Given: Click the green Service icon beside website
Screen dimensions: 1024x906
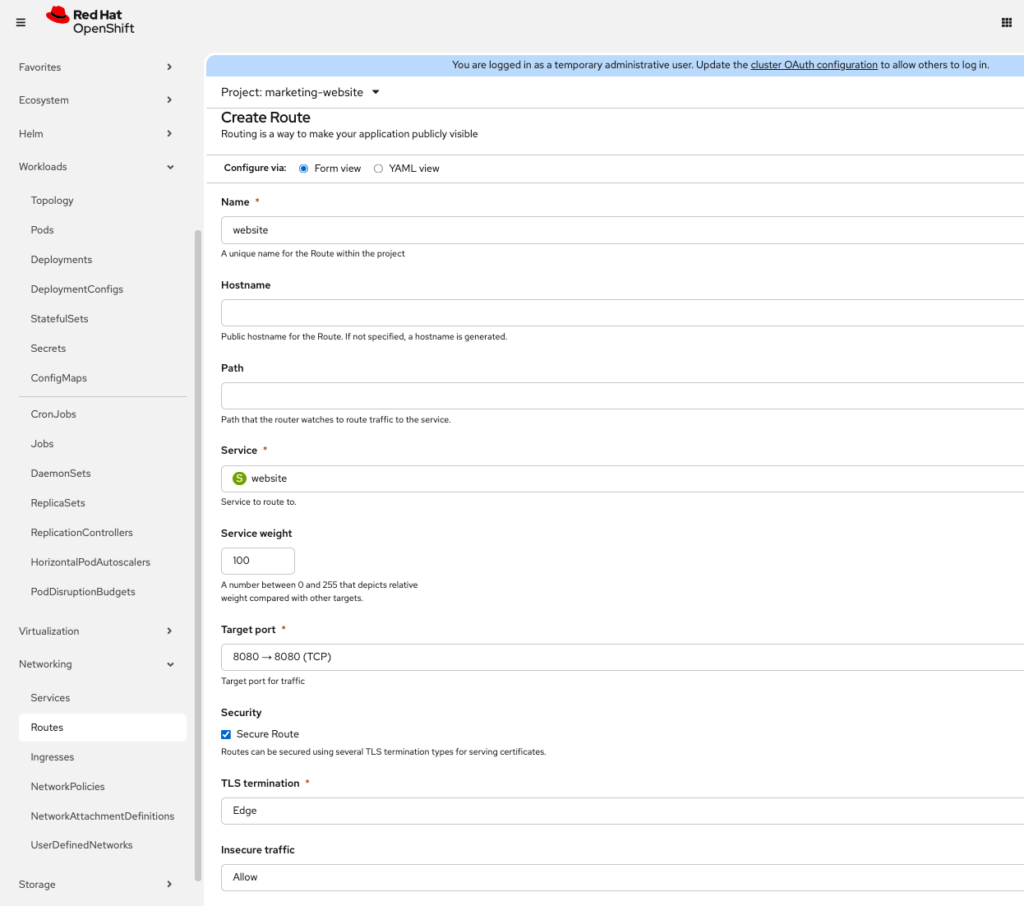Looking at the screenshot, I should tap(239, 478).
